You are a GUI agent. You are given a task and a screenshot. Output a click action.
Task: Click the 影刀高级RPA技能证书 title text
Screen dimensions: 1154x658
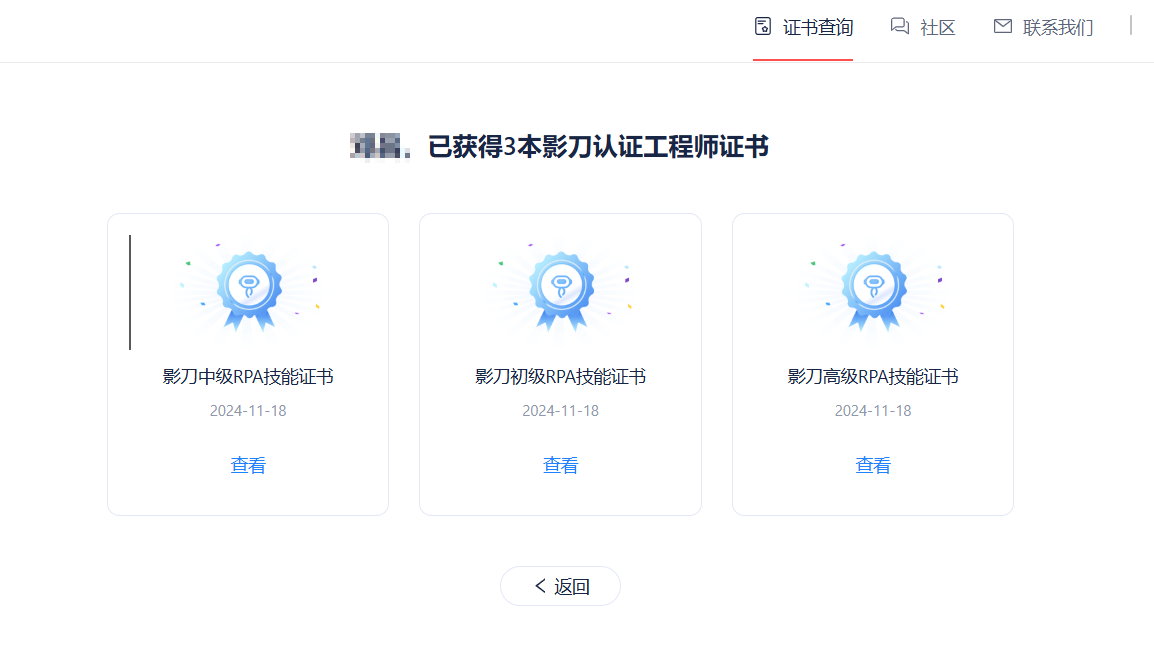pos(872,377)
